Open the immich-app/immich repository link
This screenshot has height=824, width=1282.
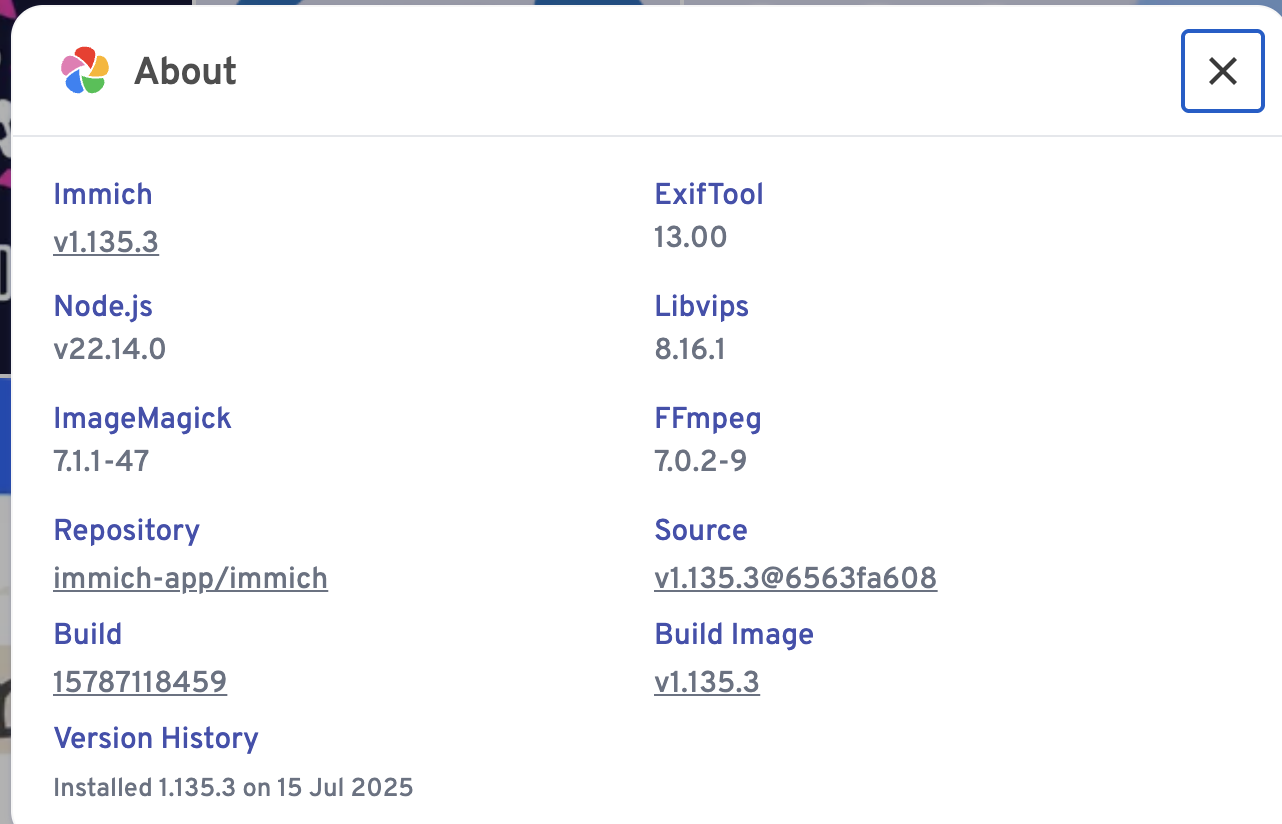click(x=190, y=579)
